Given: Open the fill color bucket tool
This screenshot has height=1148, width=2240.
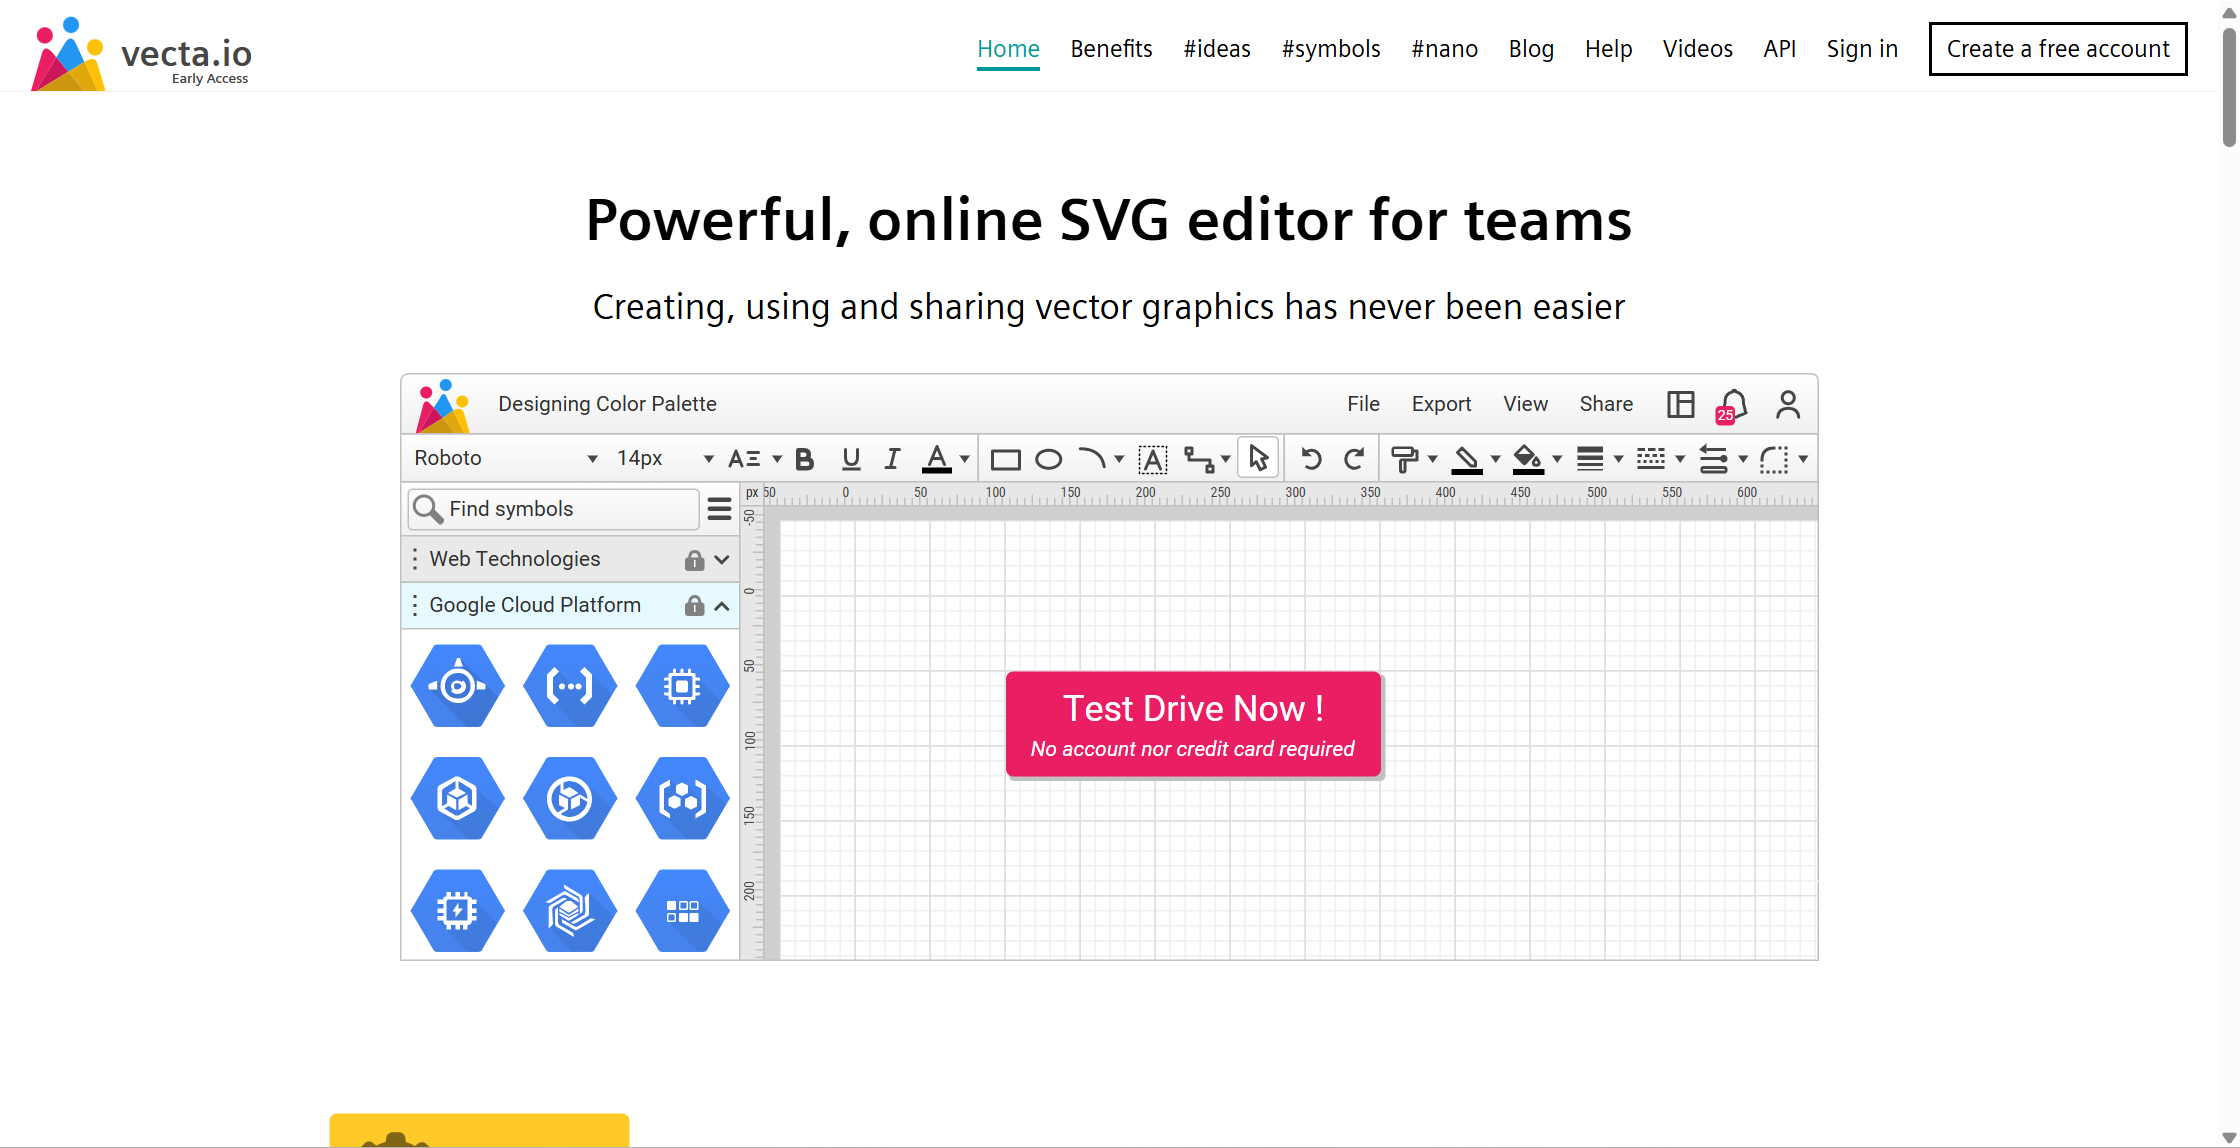Looking at the screenshot, I should pos(1527,459).
